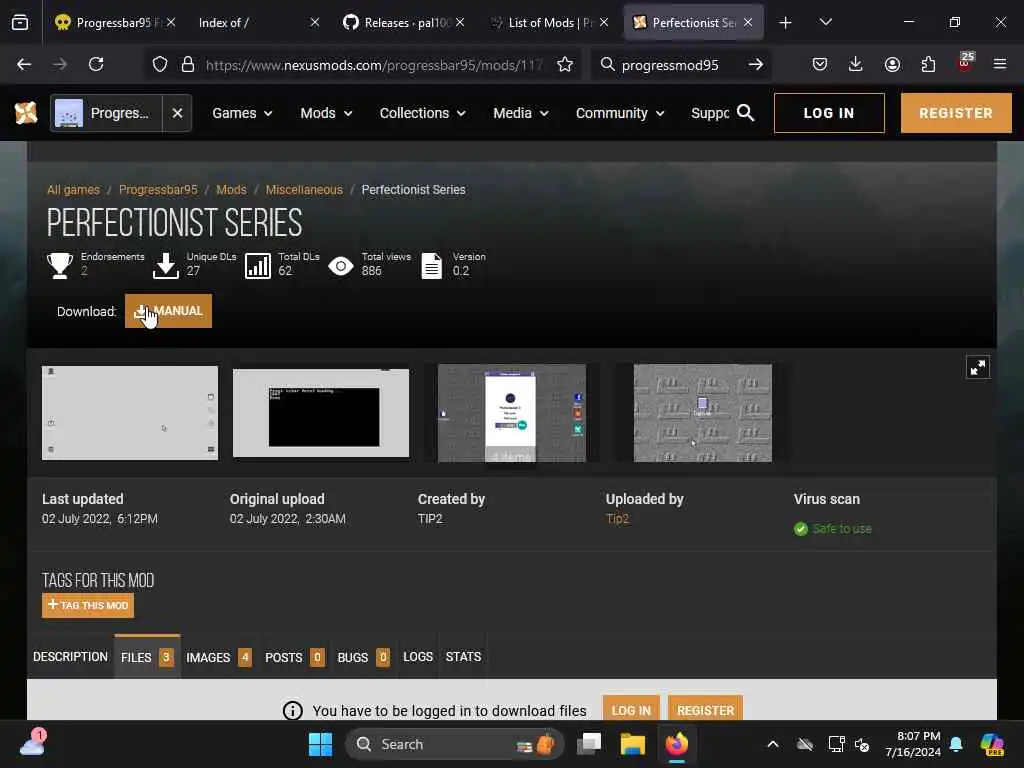
Task: Click REGISTER in the download notice
Action: click(x=705, y=710)
